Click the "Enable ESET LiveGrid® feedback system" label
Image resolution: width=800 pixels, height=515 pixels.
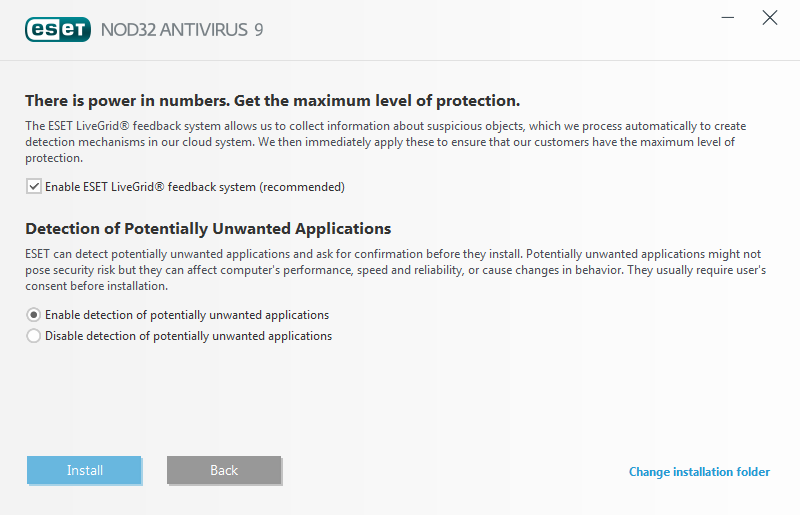coord(151,187)
